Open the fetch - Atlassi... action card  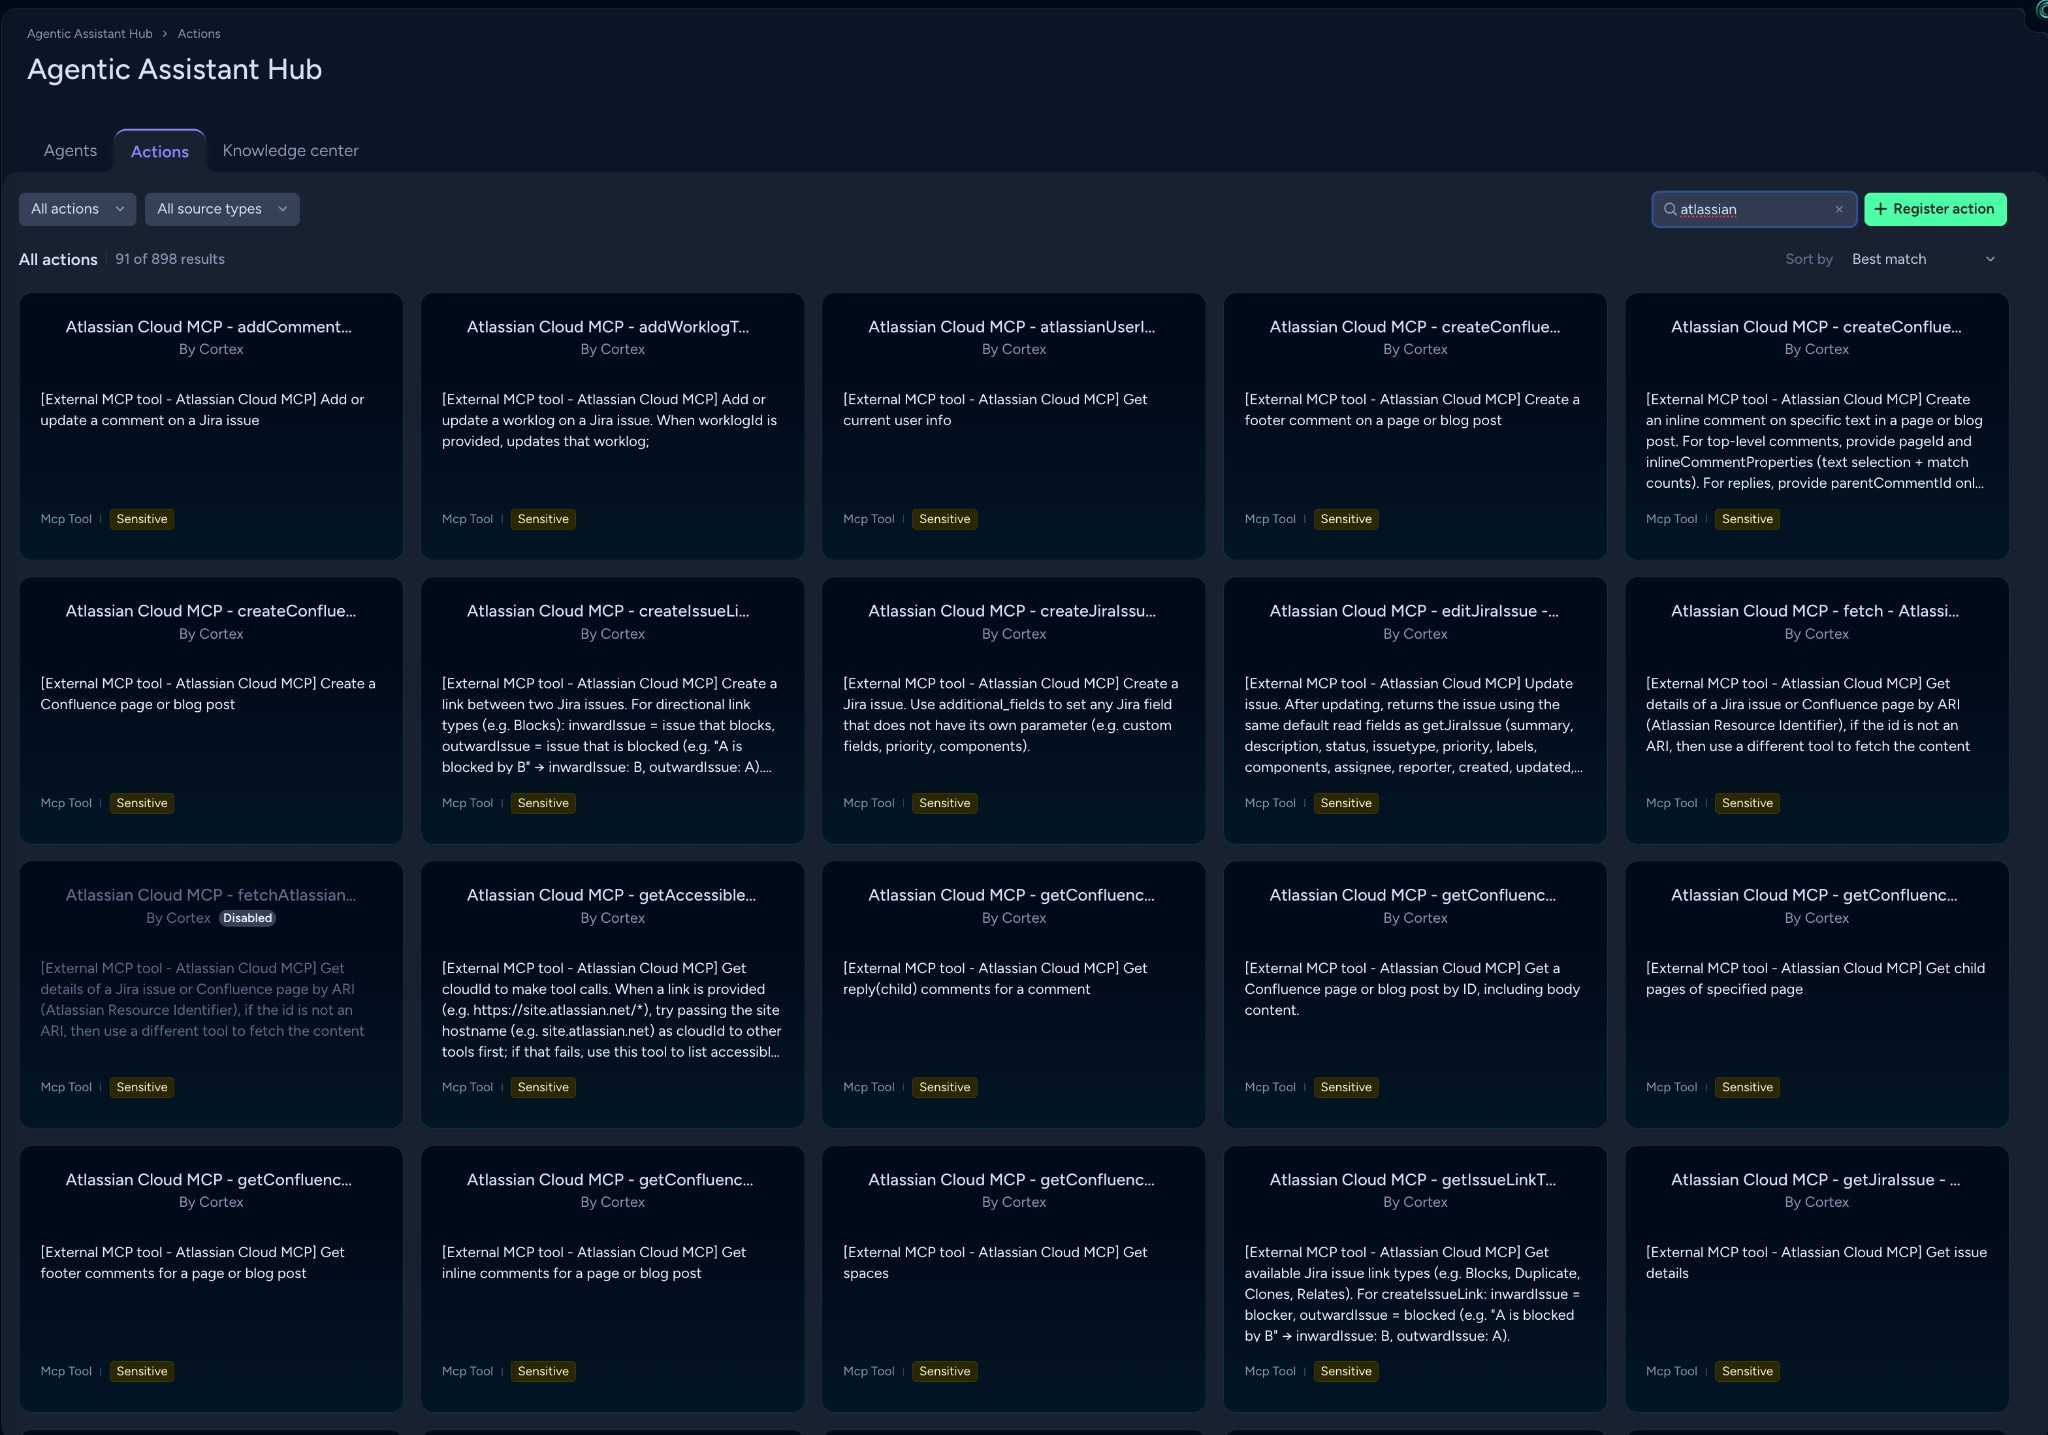pyautogui.click(x=1816, y=710)
